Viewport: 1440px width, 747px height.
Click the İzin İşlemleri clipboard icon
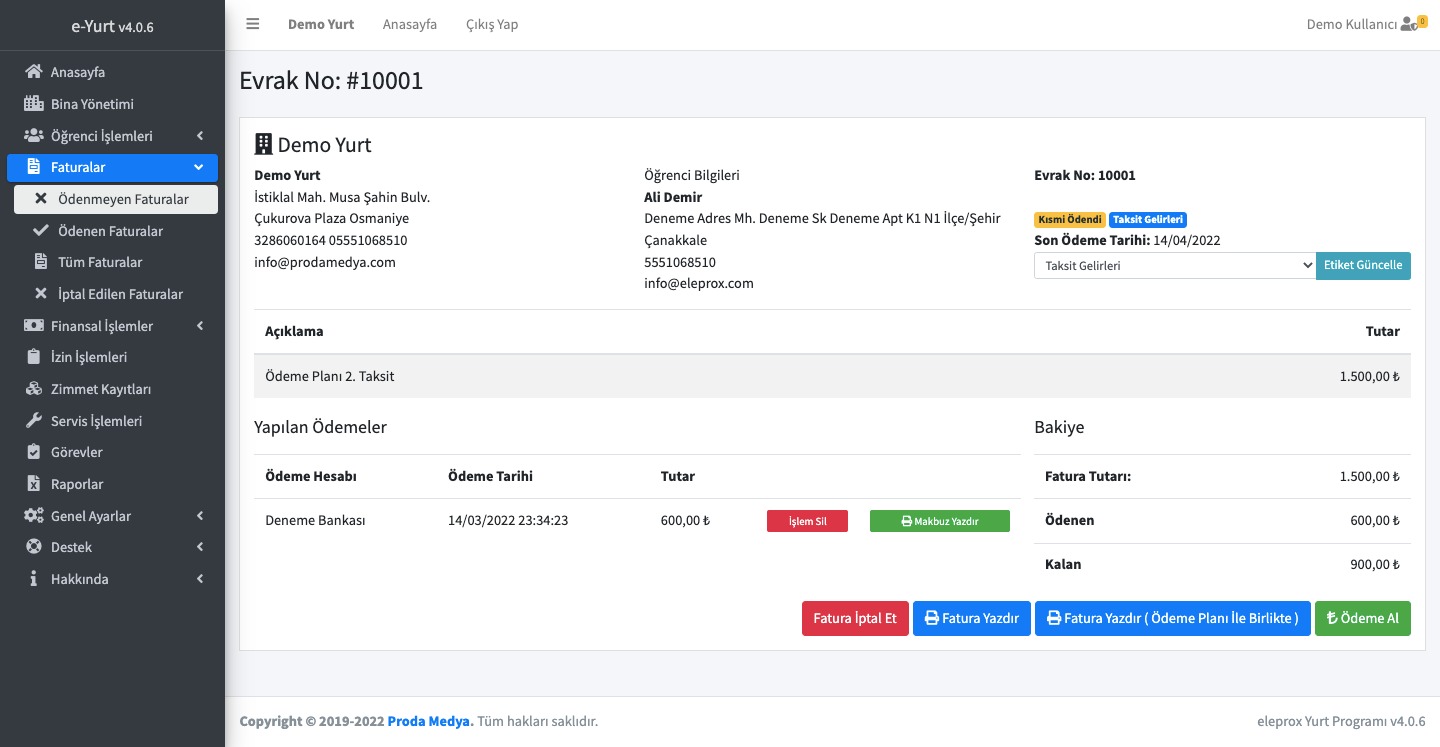34,357
